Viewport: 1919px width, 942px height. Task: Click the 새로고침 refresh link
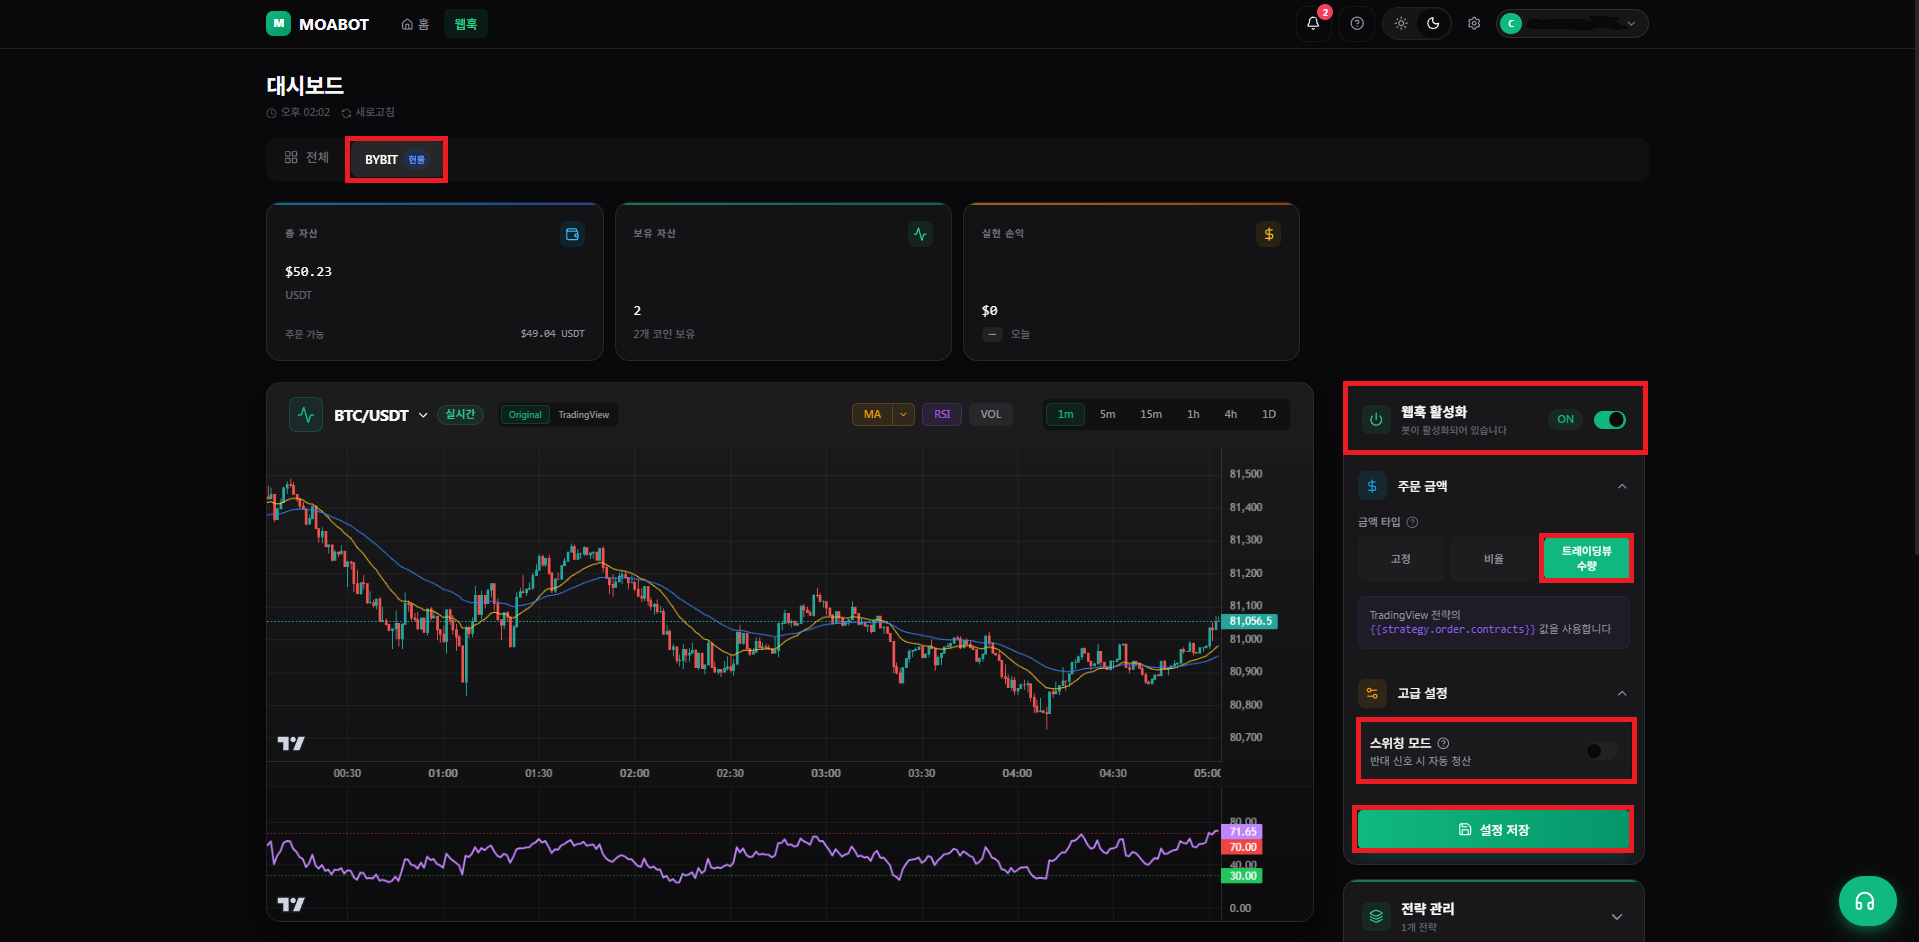pos(368,113)
